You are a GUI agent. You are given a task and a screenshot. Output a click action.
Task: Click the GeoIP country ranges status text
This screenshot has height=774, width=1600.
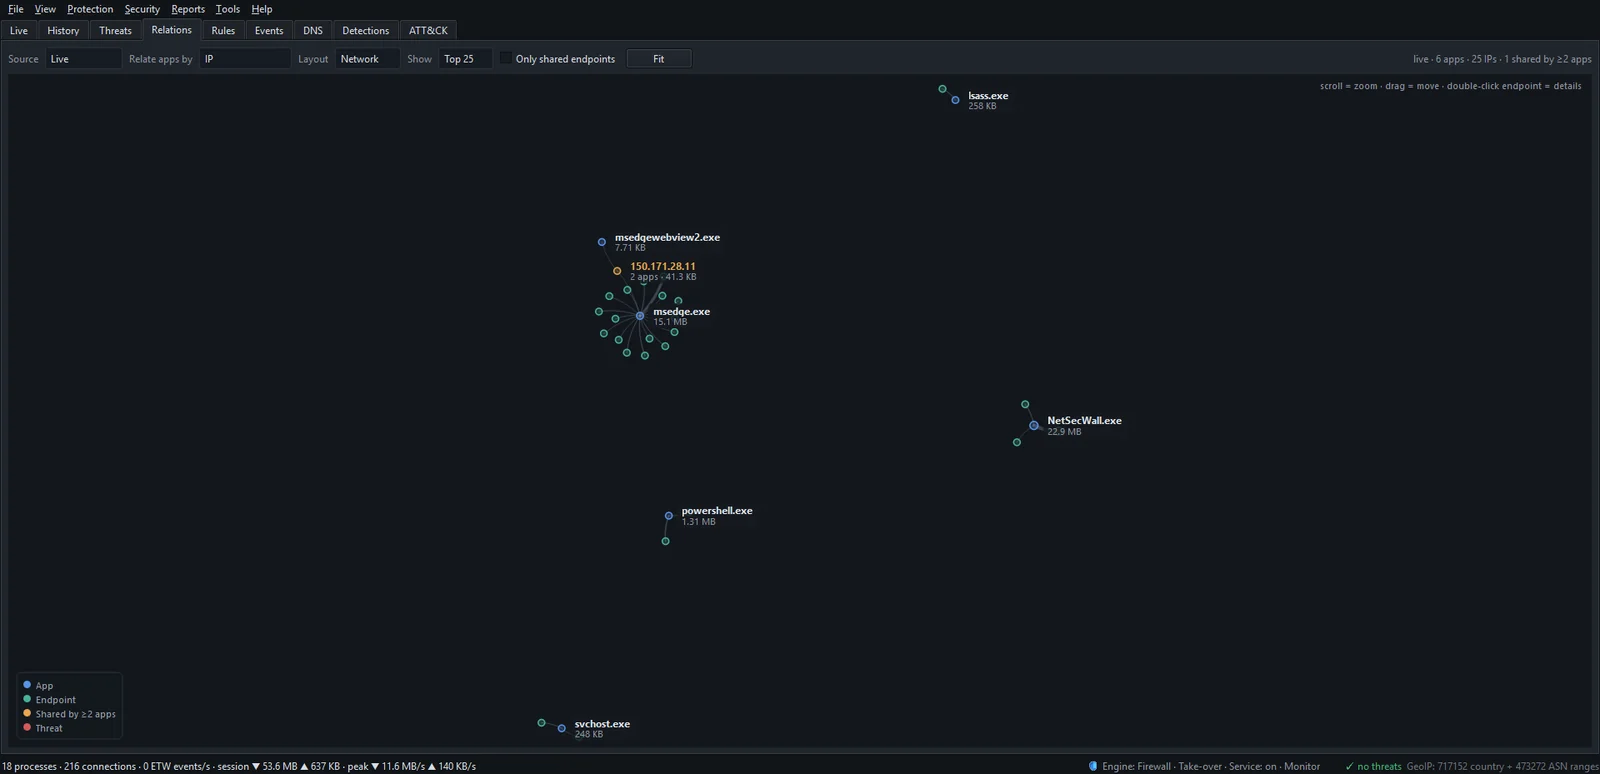pos(1502,766)
